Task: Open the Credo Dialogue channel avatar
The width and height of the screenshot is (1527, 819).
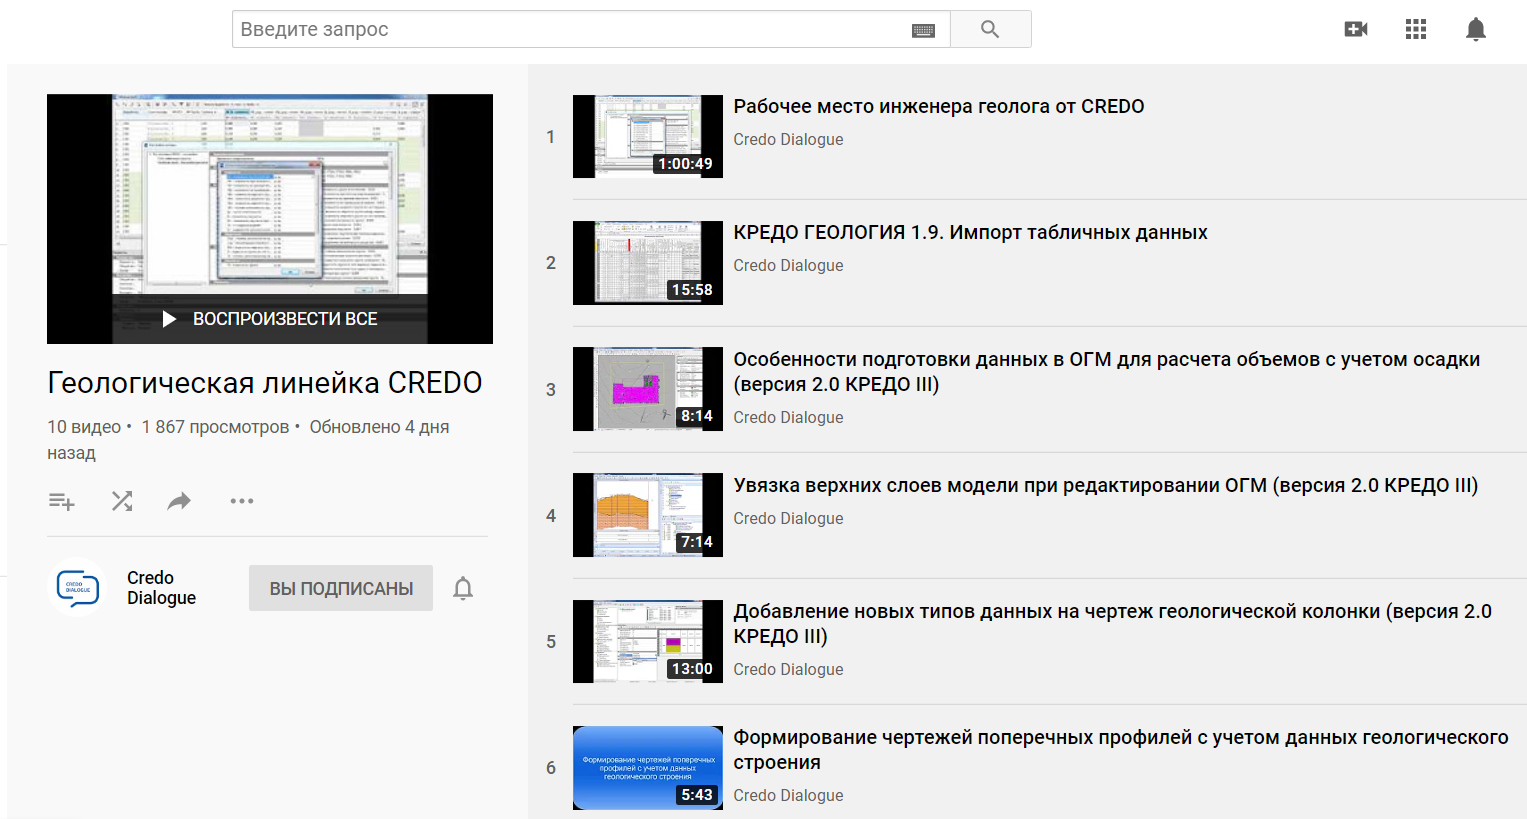Action: tap(78, 587)
